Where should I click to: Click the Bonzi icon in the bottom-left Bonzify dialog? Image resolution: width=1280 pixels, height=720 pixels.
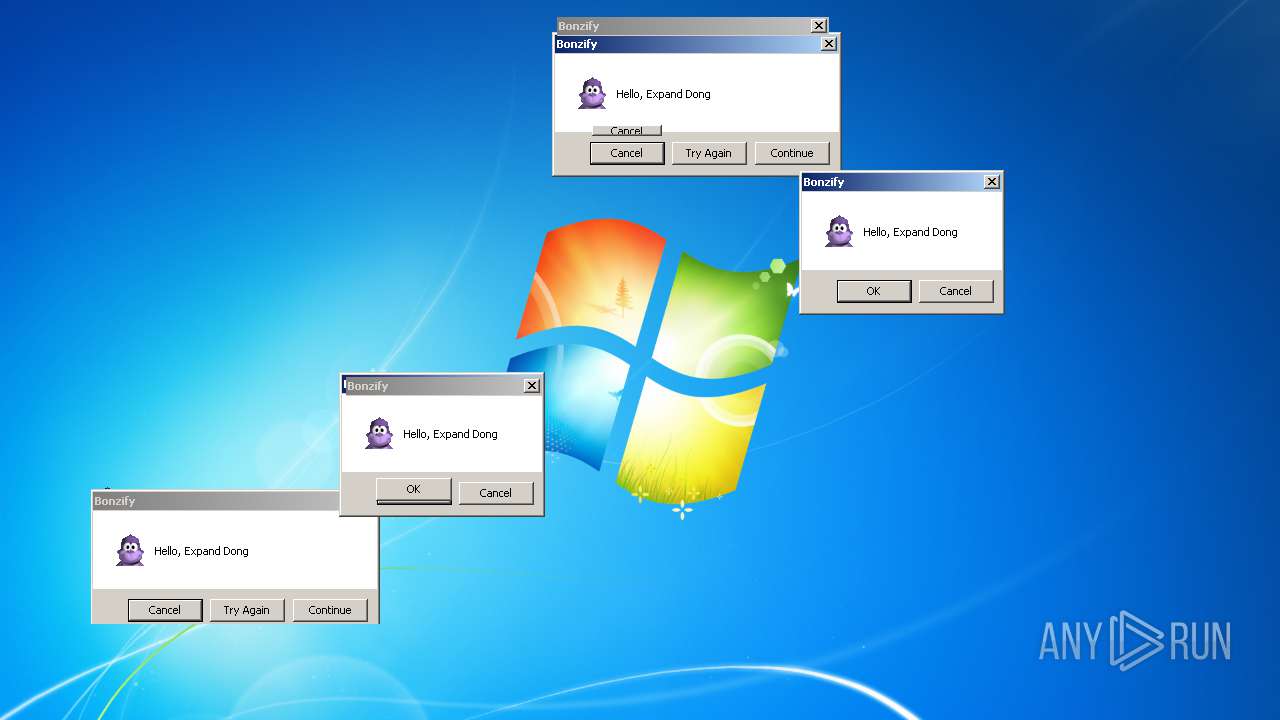tap(130, 550)
